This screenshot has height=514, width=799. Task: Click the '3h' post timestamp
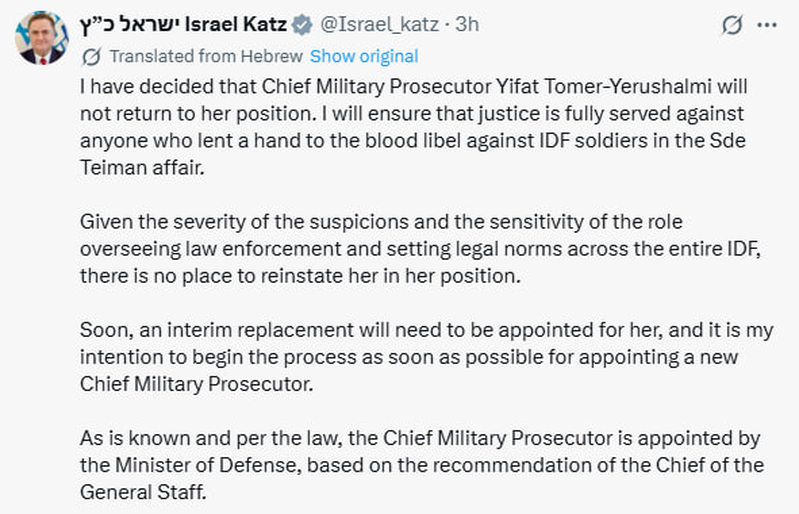click(x=467, y=25)
